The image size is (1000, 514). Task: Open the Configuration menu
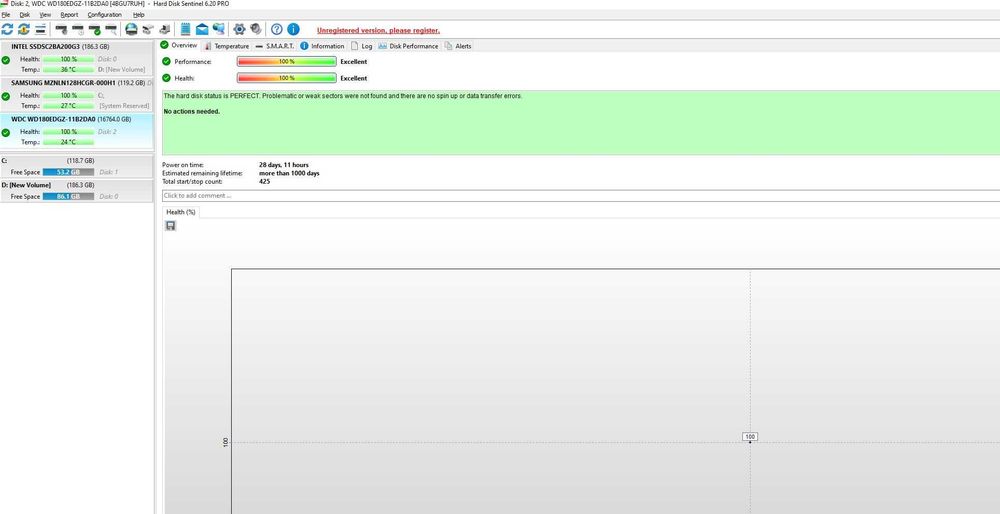tap(105, 14)
